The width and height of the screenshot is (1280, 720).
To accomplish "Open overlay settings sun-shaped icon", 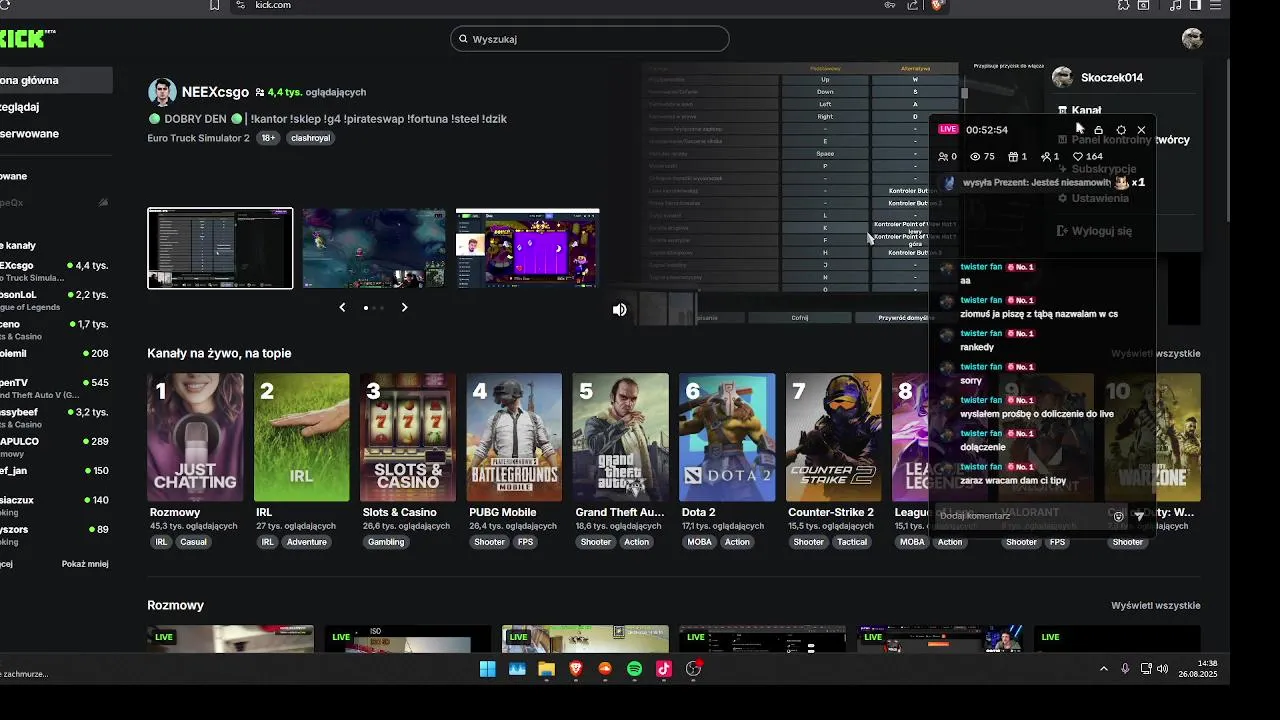I will click(x=1120, y=130).
